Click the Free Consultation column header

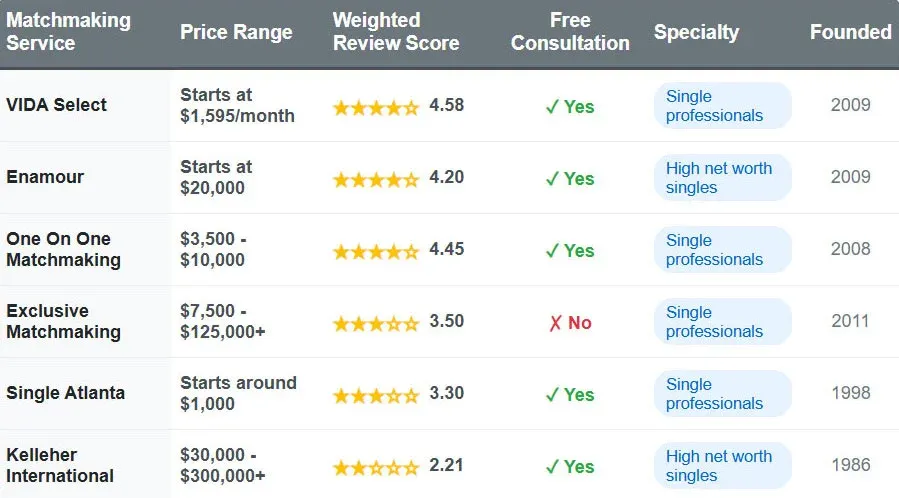[x=570, y=32]
